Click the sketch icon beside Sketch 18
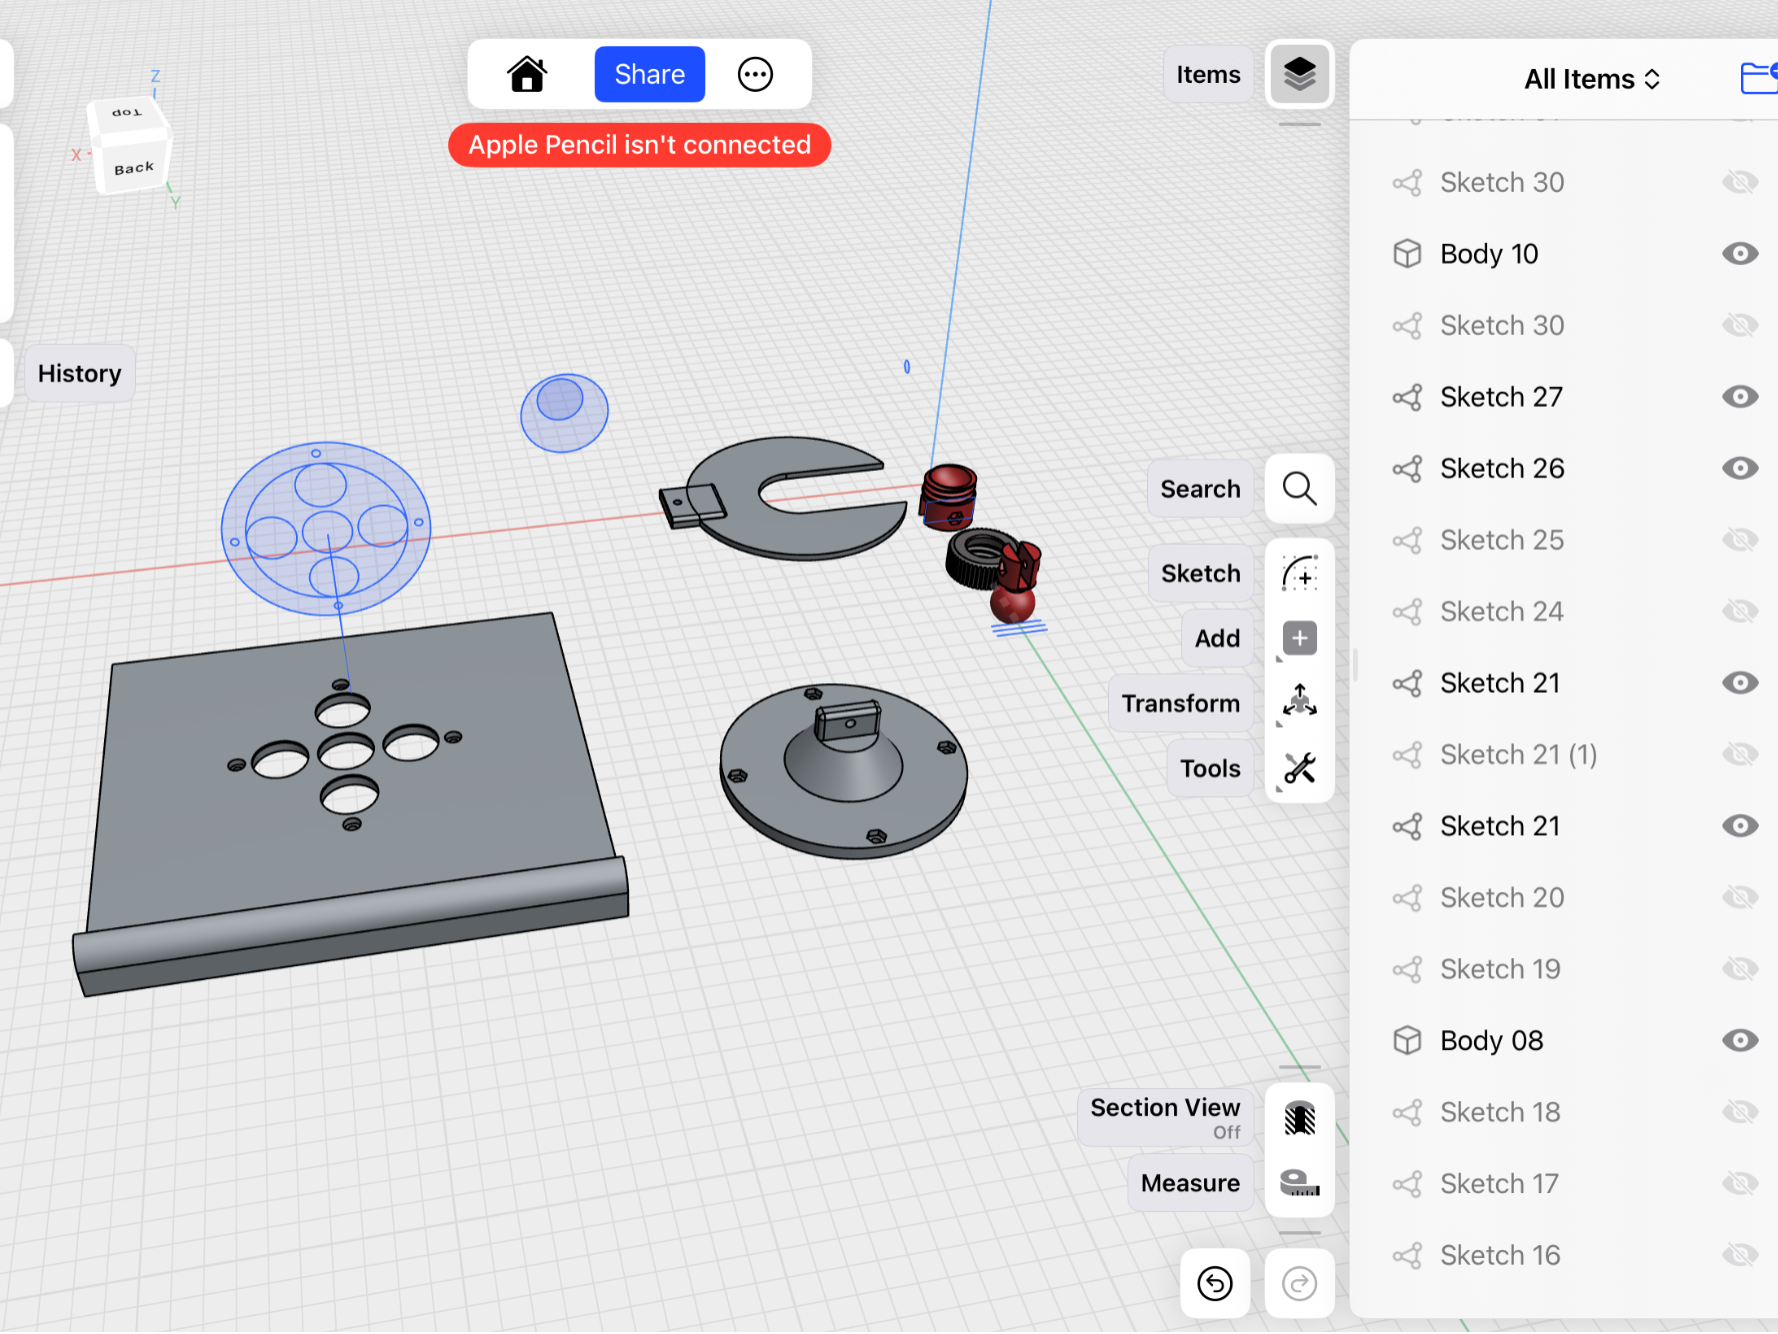 (x=1407, y=1112)
